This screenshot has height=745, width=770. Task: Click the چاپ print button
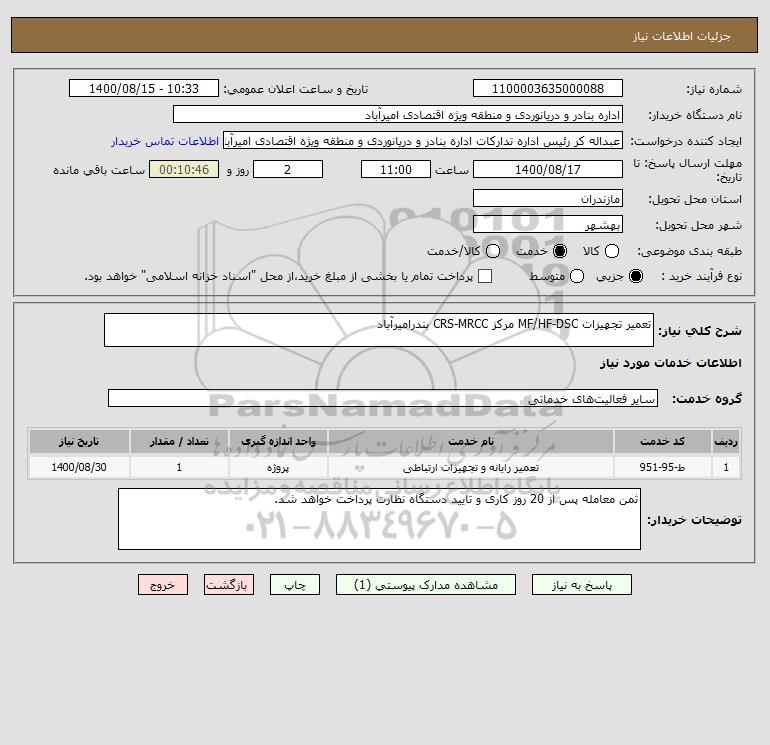click(295, 584)
